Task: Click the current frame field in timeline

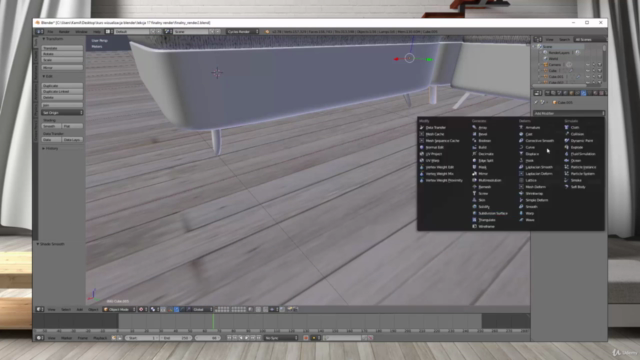Action: (x=208, y=338)
